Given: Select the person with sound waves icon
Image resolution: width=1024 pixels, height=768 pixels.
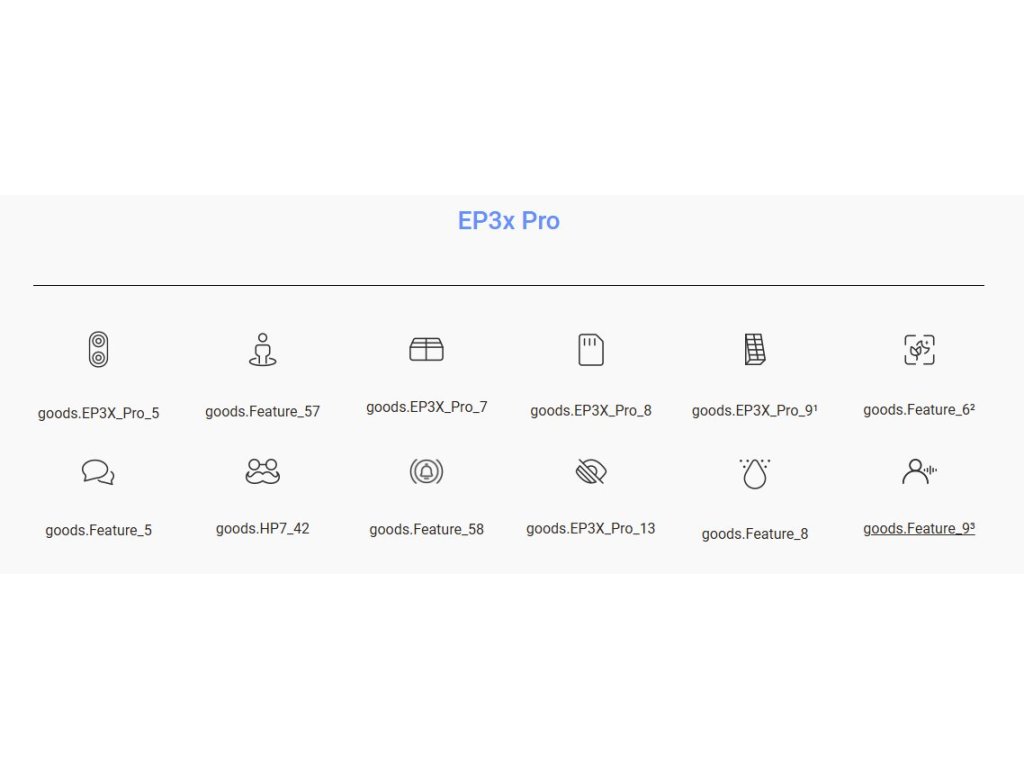Looking at the screenshot, I should point(919,471).
